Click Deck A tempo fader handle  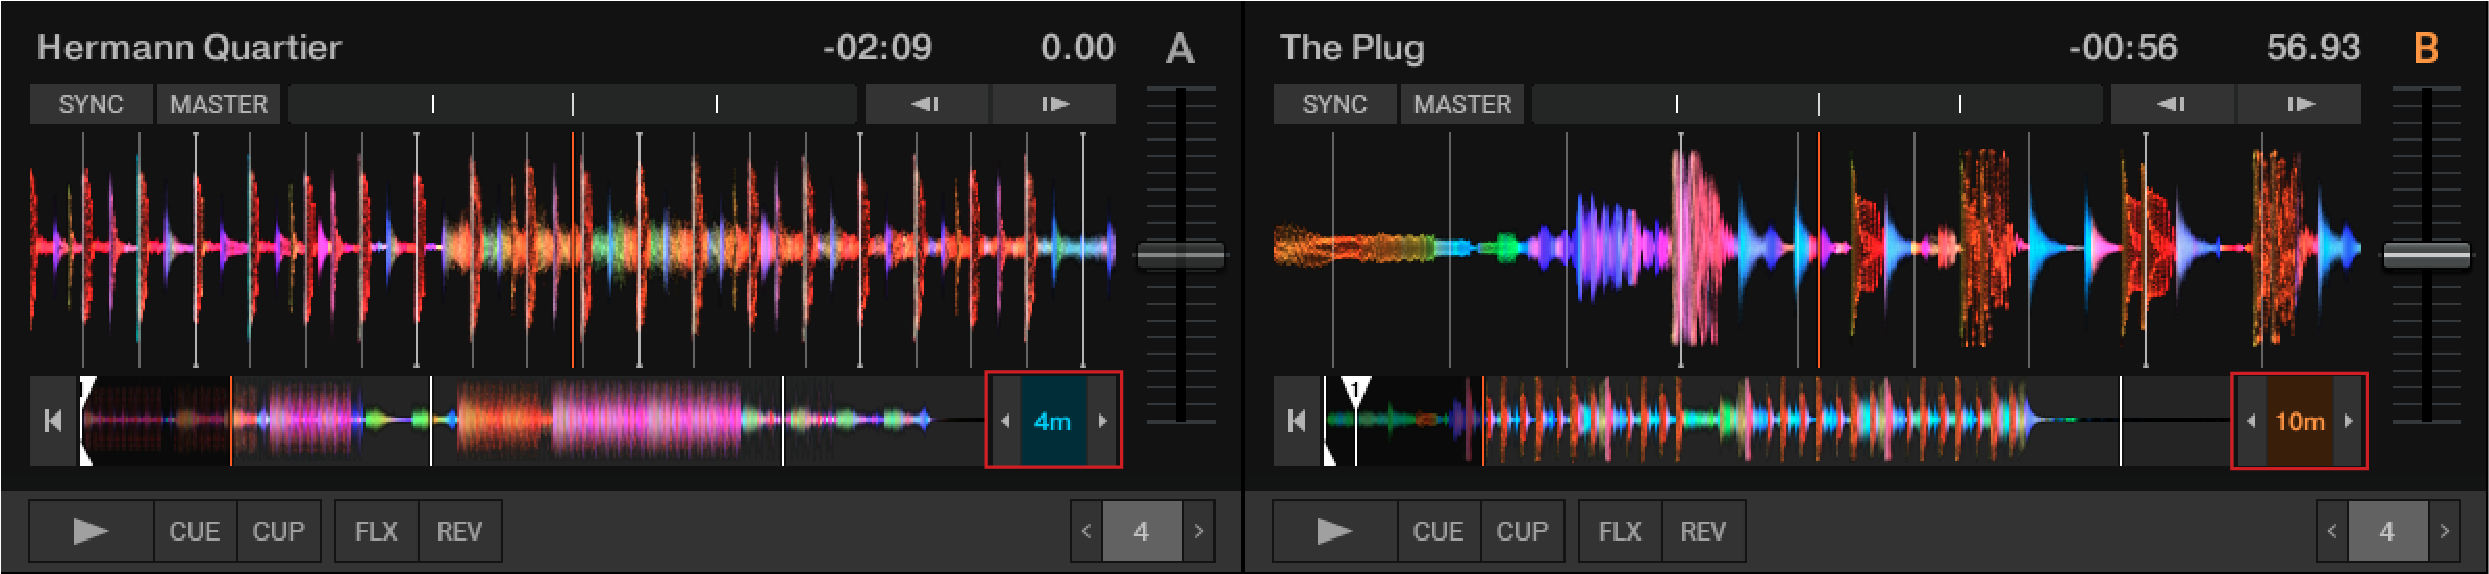coord(1181,256)
